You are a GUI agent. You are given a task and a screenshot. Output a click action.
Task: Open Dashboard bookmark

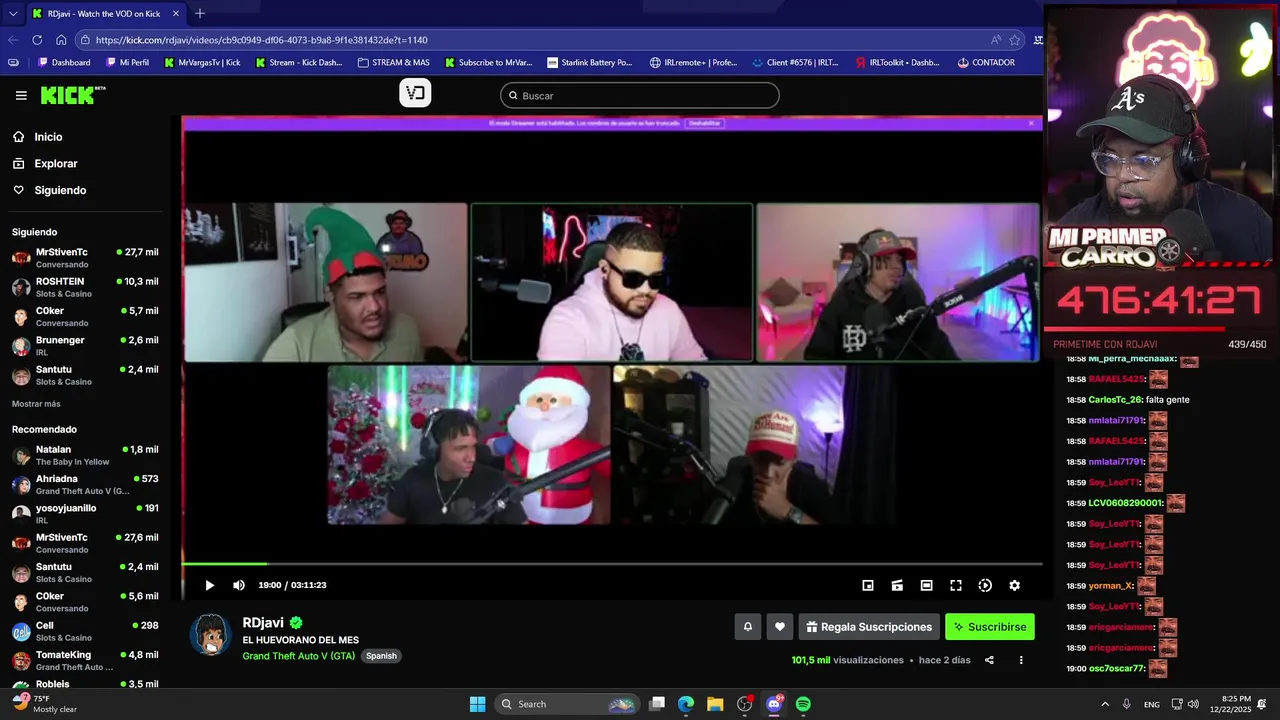click(64, 62)
